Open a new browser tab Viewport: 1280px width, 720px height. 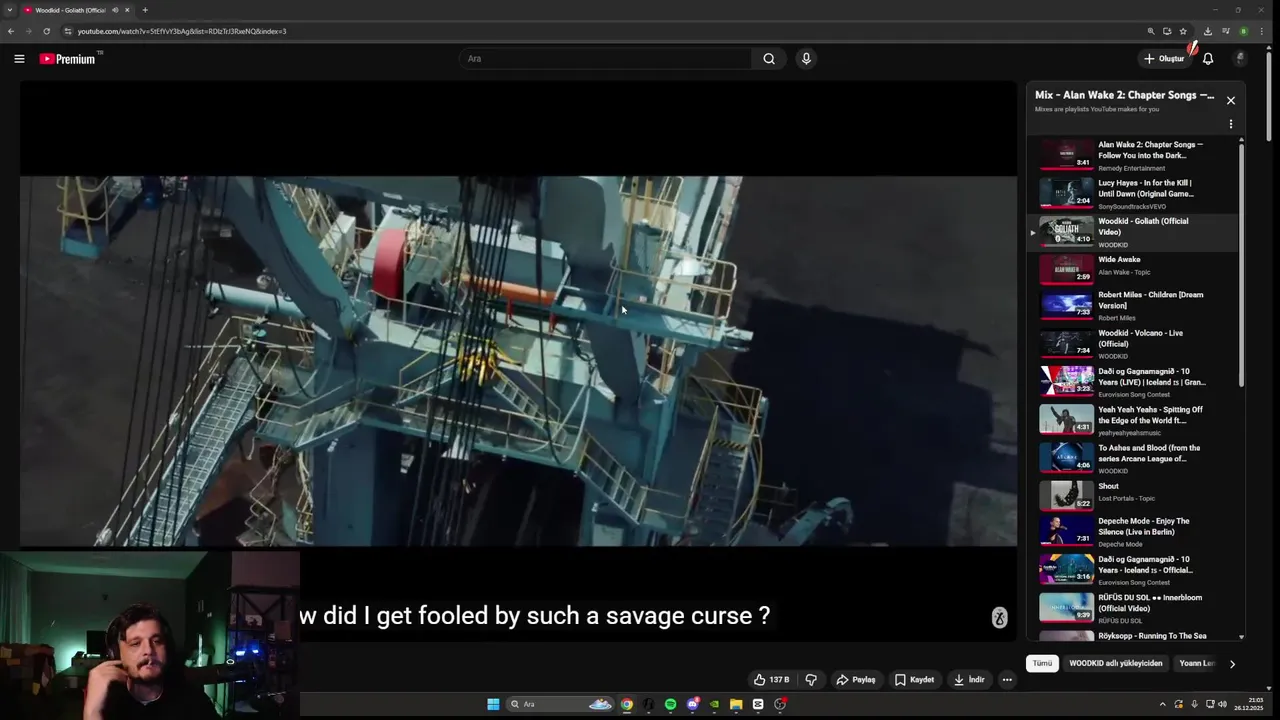coord(145,10)
